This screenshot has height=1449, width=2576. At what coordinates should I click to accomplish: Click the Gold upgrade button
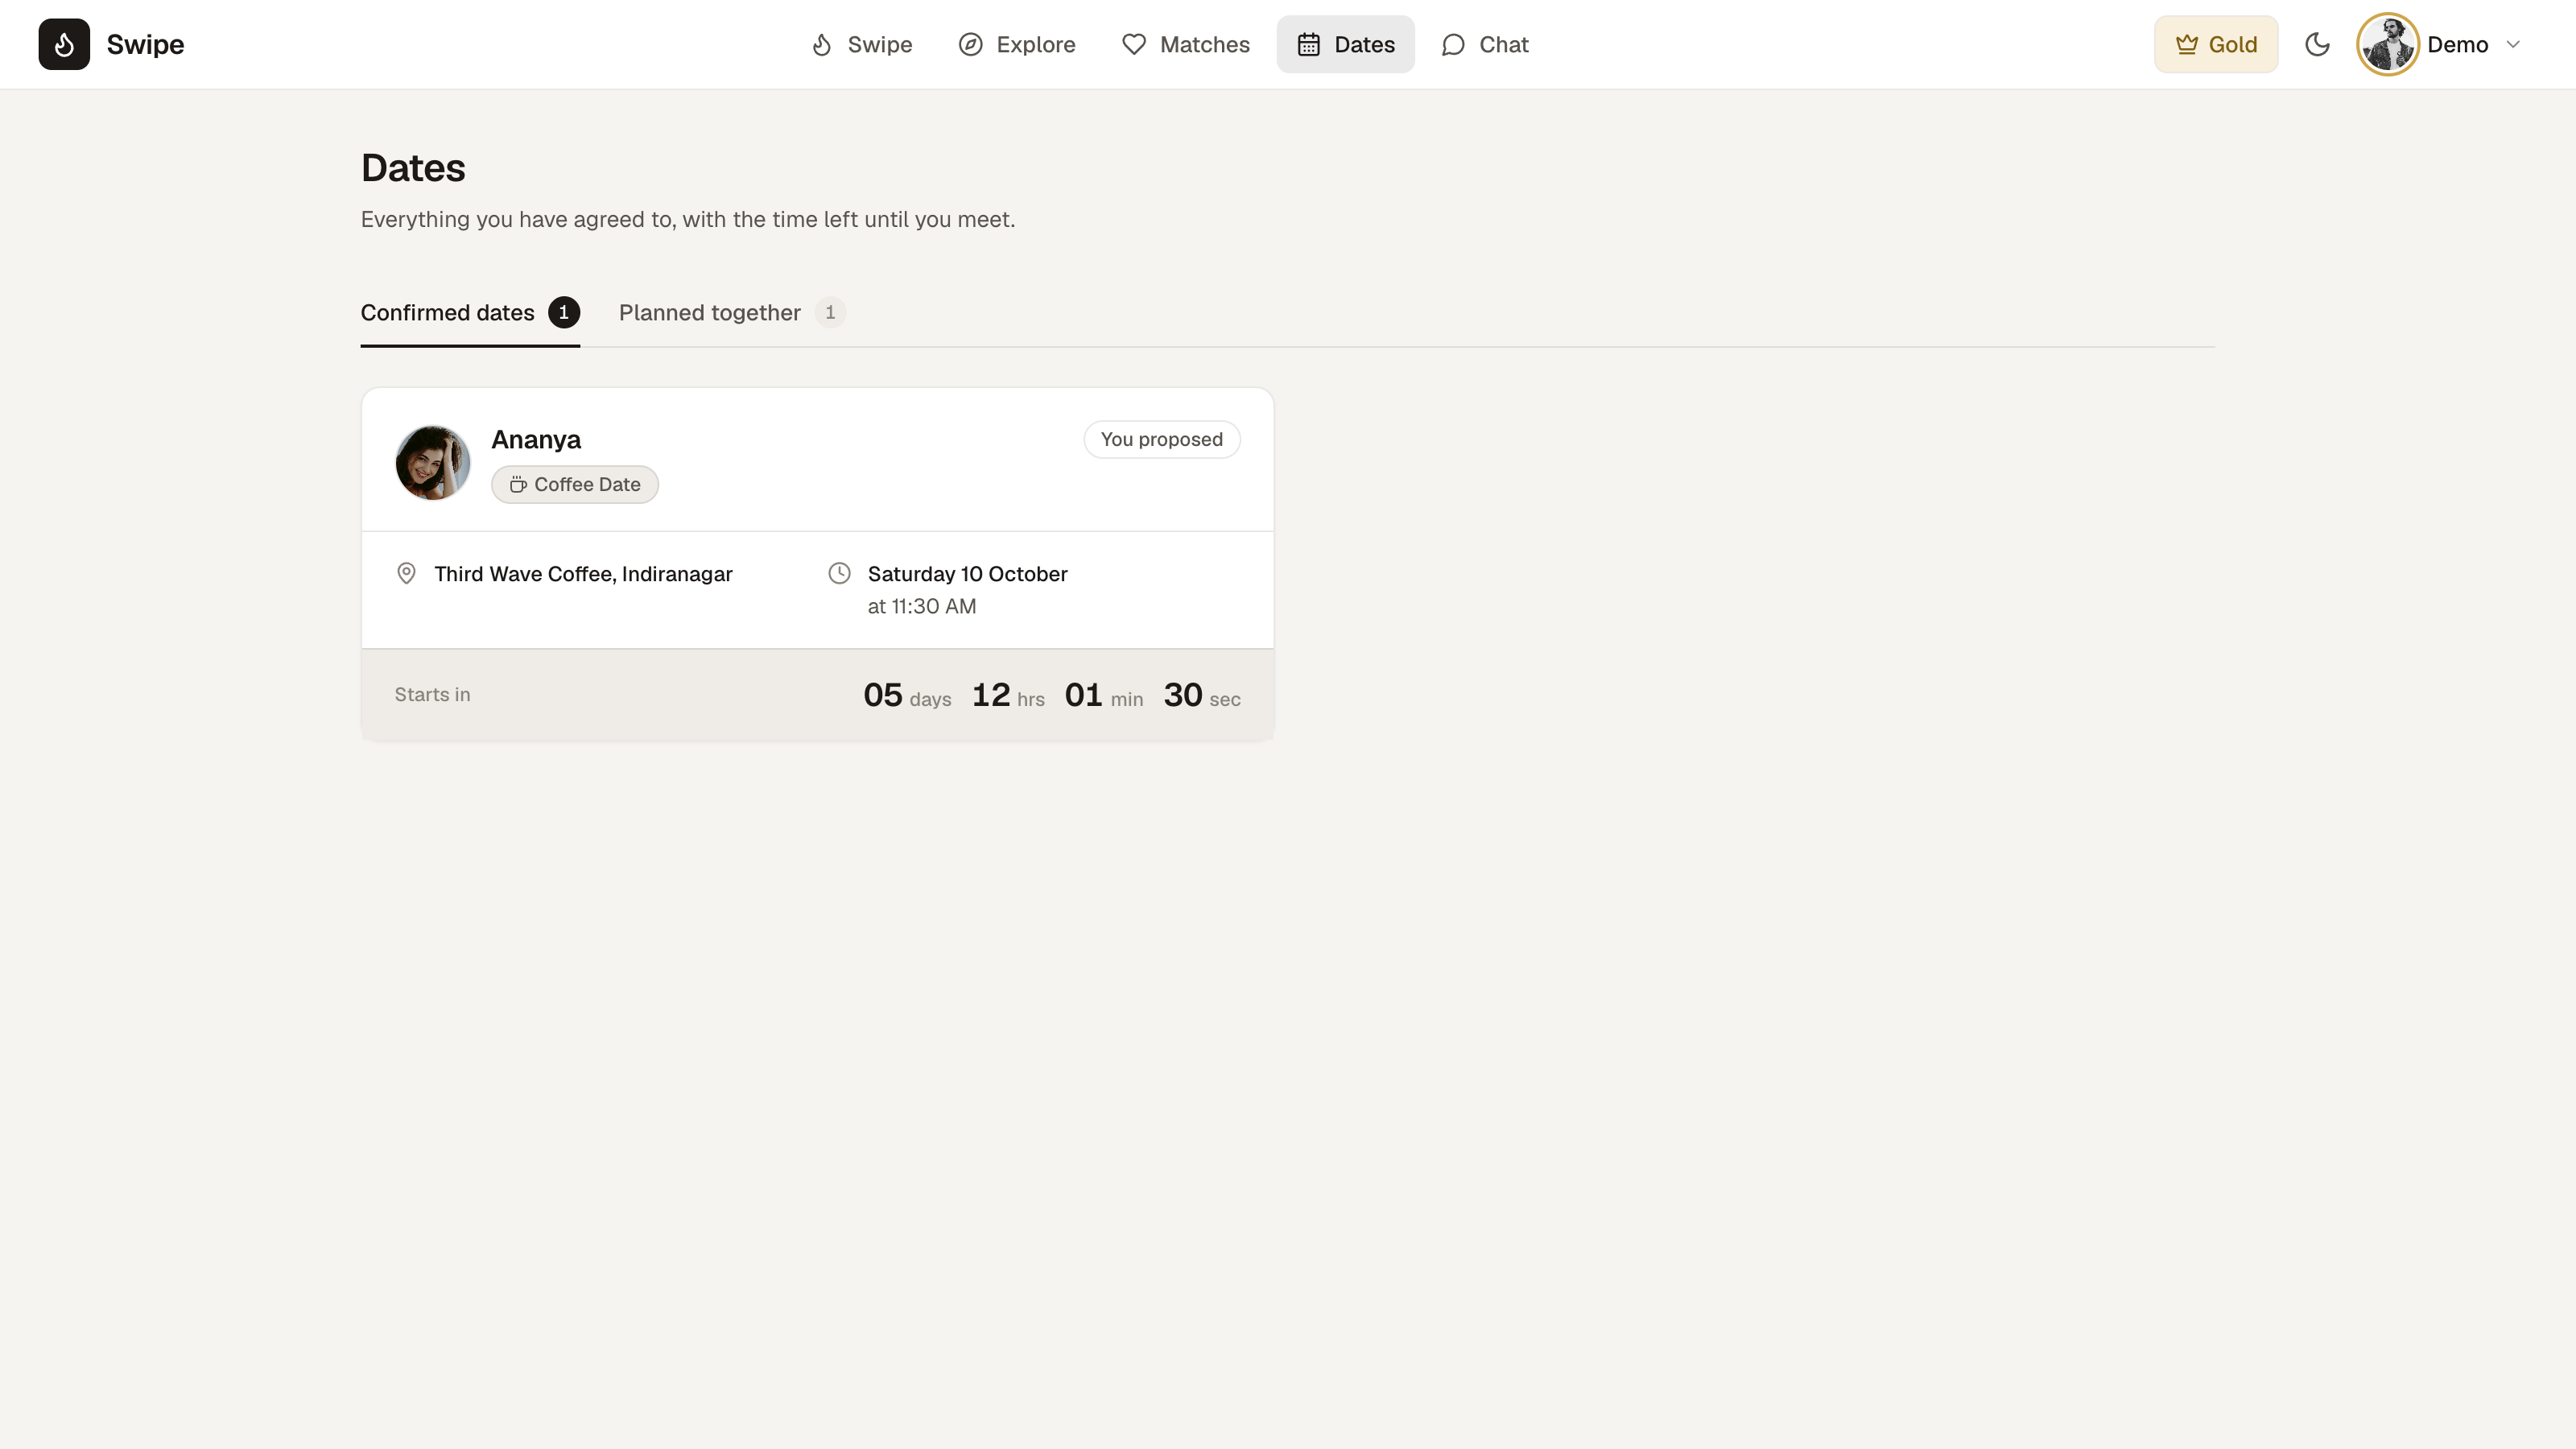tap(2216, 44)
